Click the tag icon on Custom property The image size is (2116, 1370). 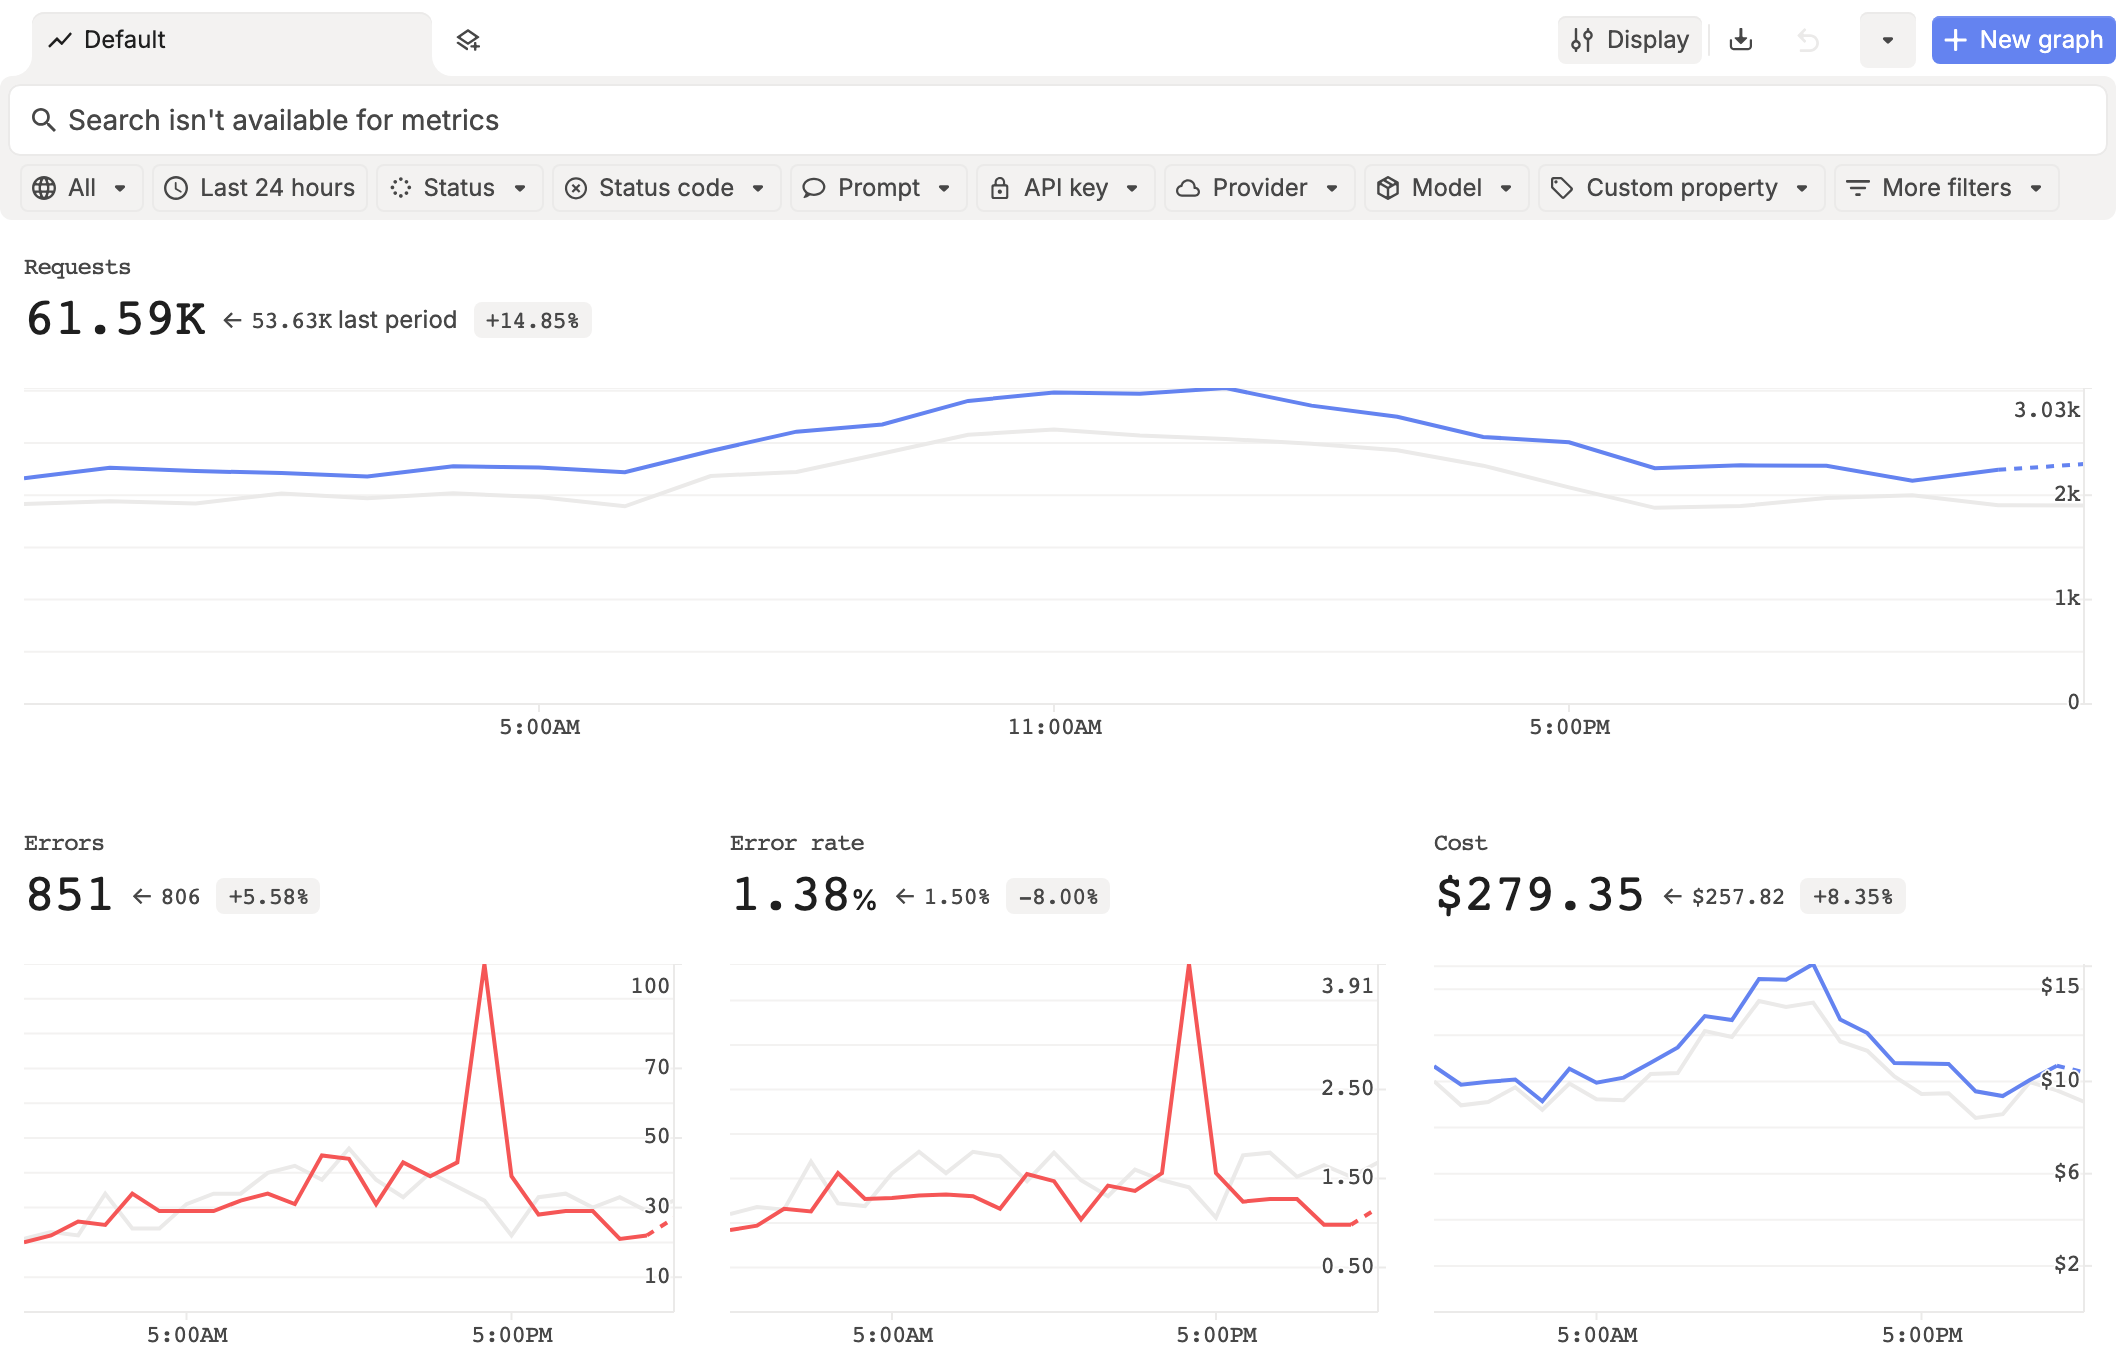(x=1562, y=188)
